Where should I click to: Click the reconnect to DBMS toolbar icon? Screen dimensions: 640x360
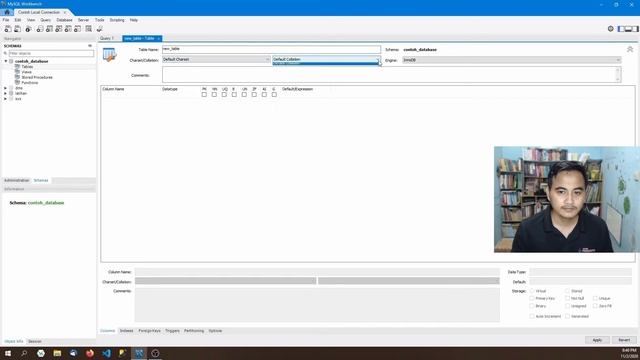[100, 29]
